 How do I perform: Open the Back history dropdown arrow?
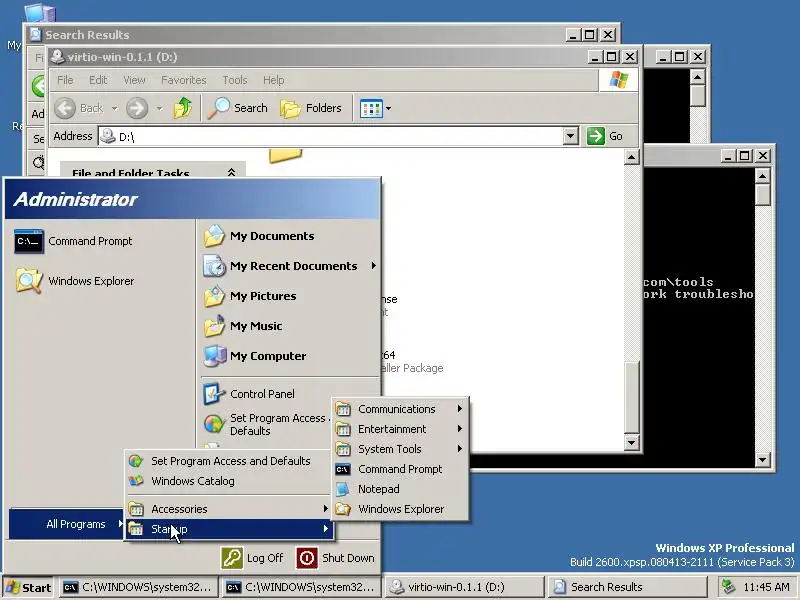[115, 108]
